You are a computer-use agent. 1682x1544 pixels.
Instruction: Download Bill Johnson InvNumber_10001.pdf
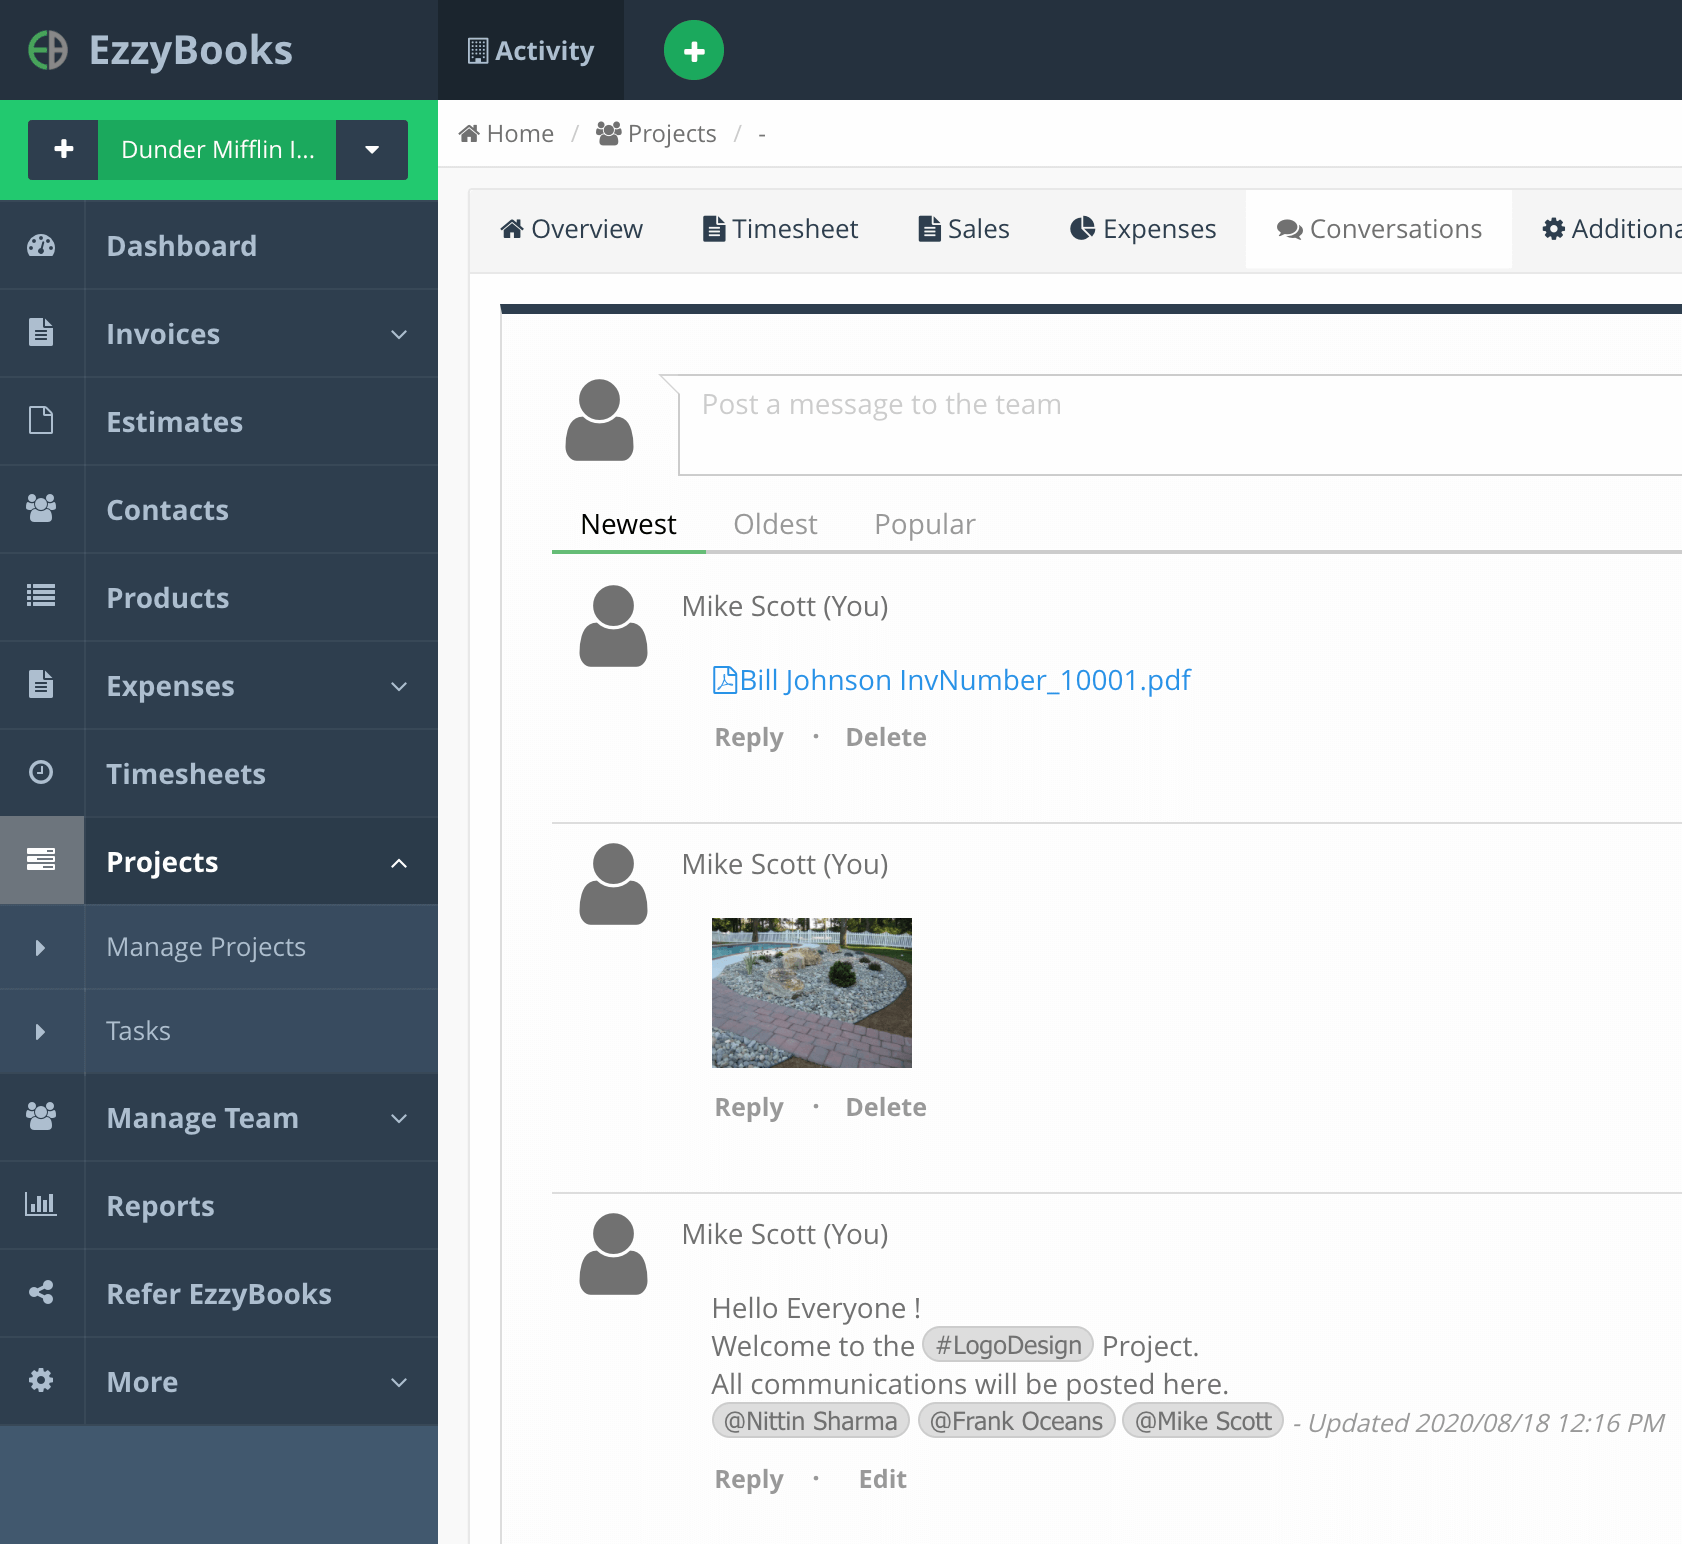952,679
